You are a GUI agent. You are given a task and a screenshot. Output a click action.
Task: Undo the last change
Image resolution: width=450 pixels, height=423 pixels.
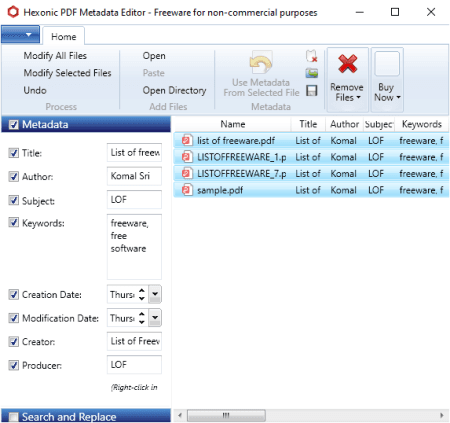tap(35, 90)
